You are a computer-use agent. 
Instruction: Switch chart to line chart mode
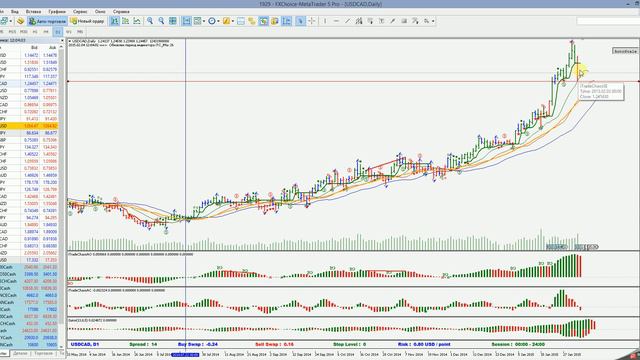coord(137,21)
